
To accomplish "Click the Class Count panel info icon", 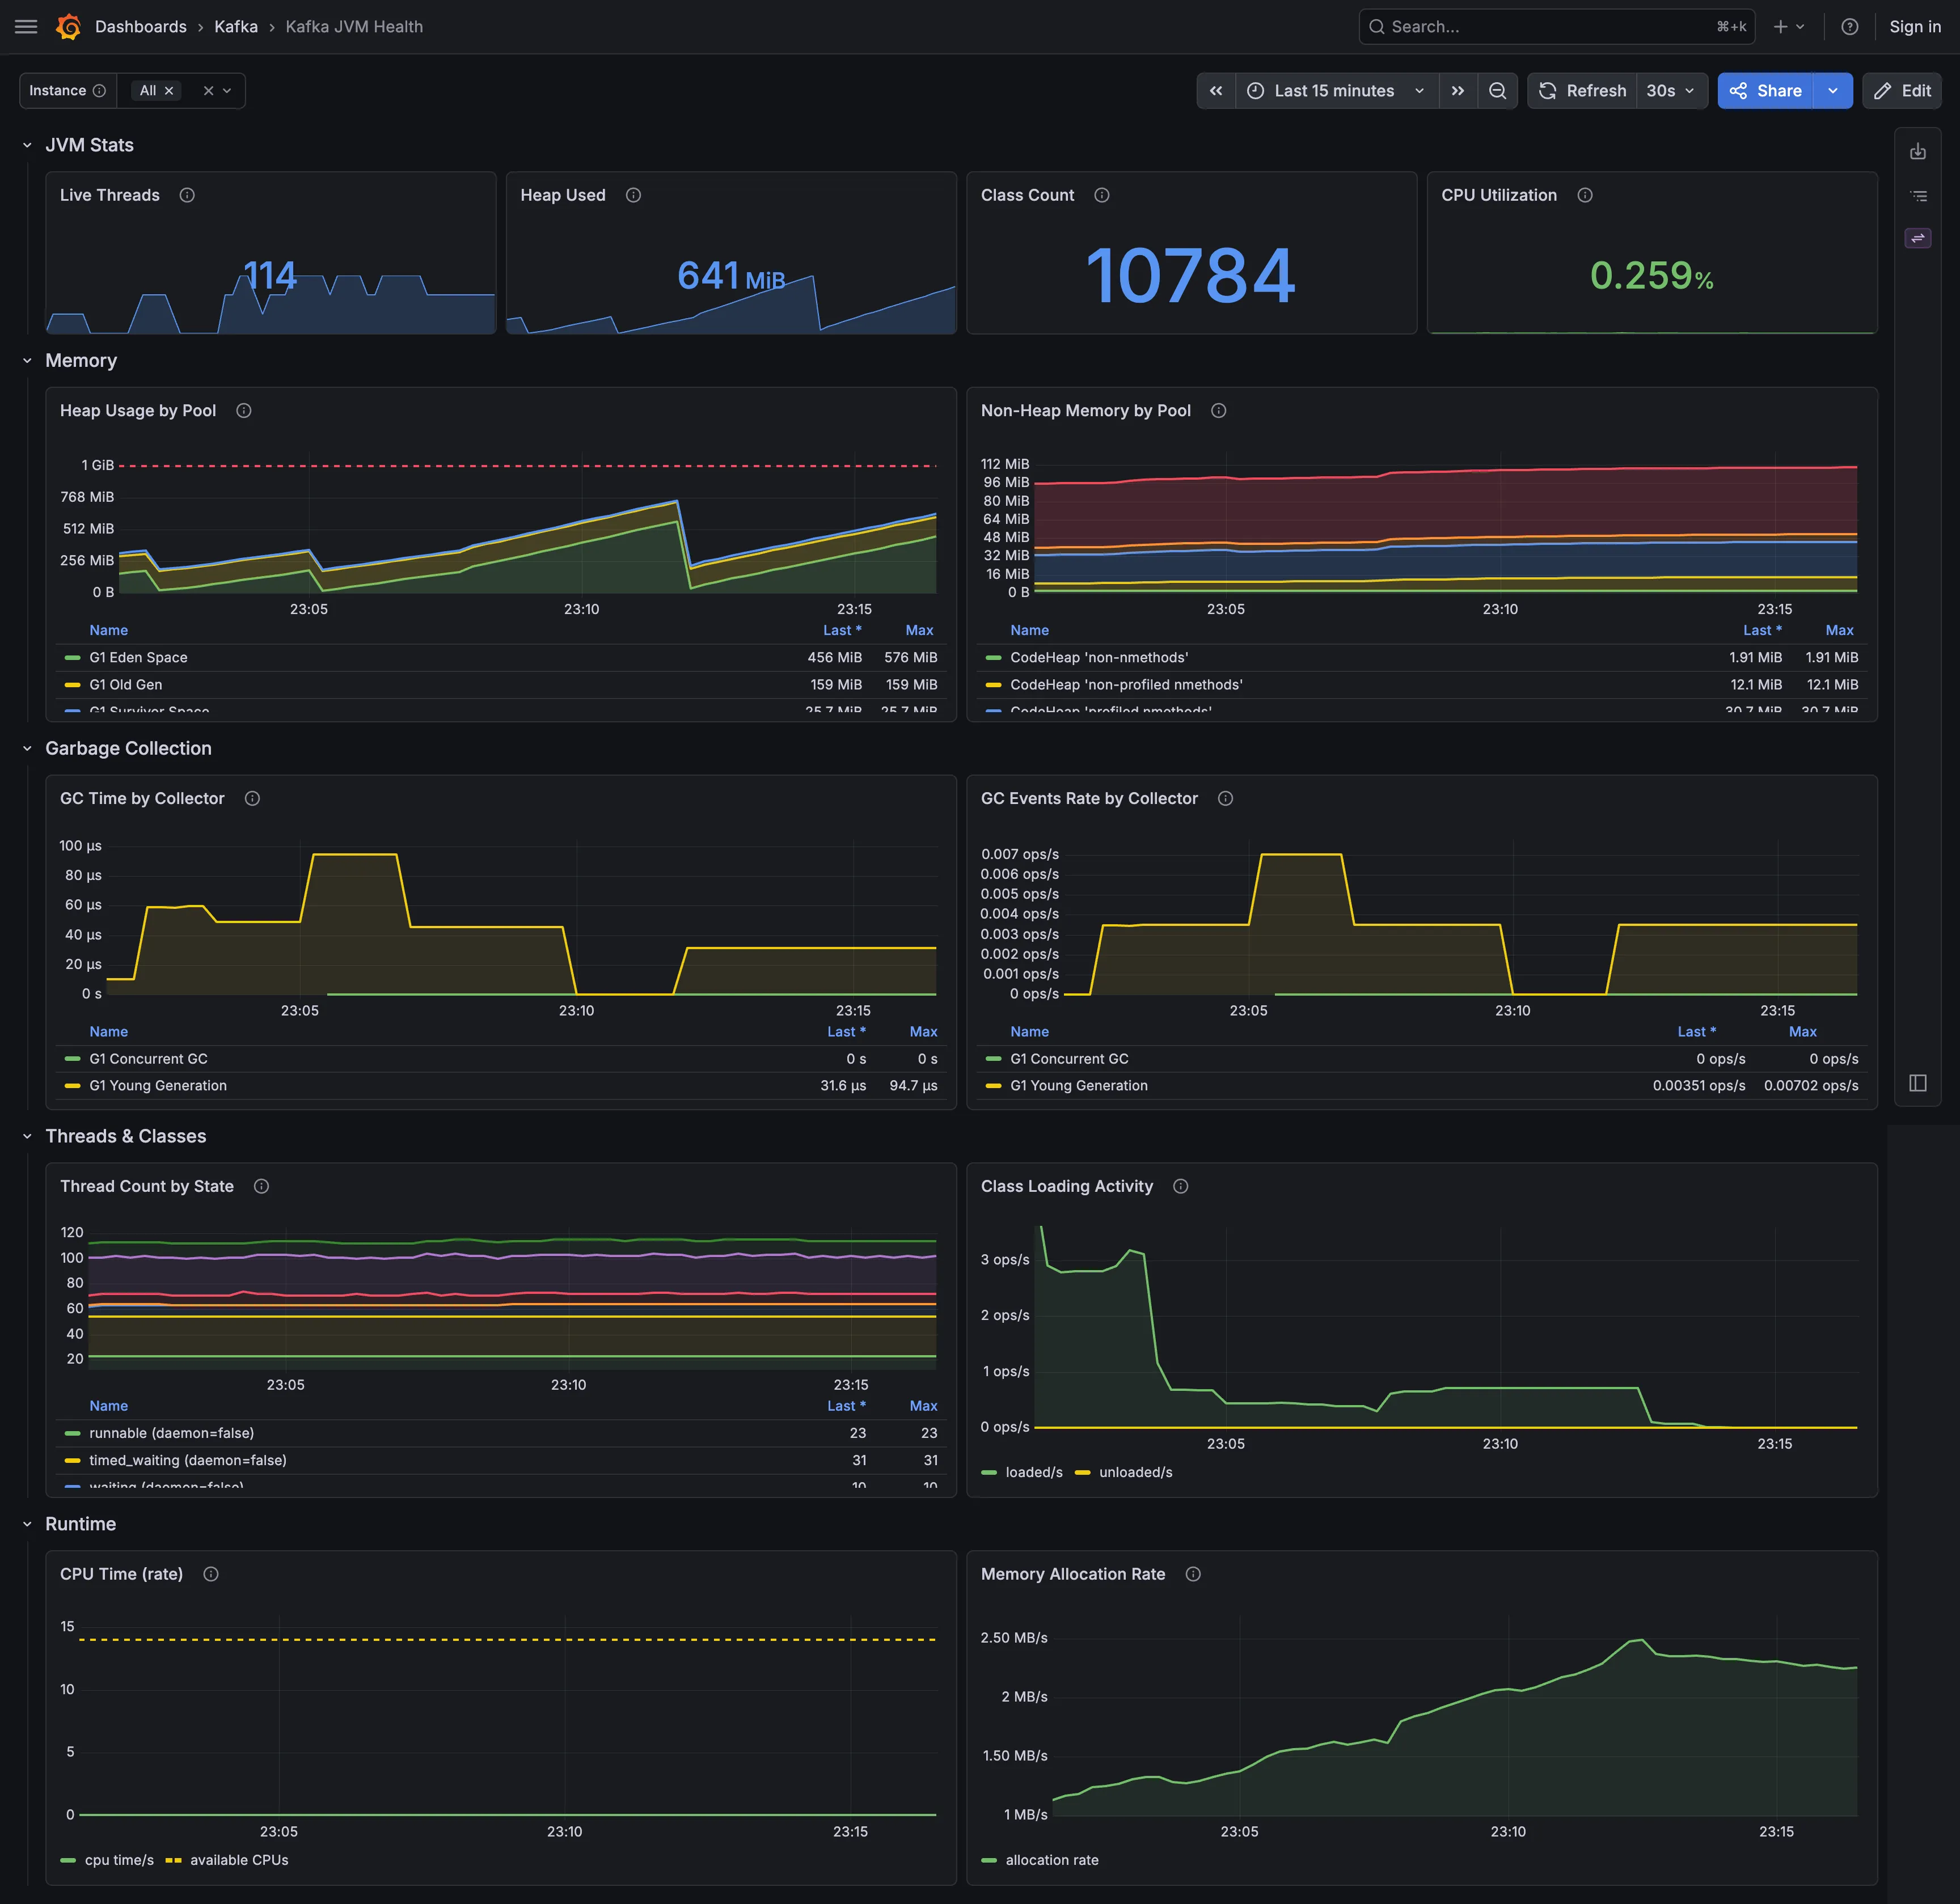I will 1102,195.
